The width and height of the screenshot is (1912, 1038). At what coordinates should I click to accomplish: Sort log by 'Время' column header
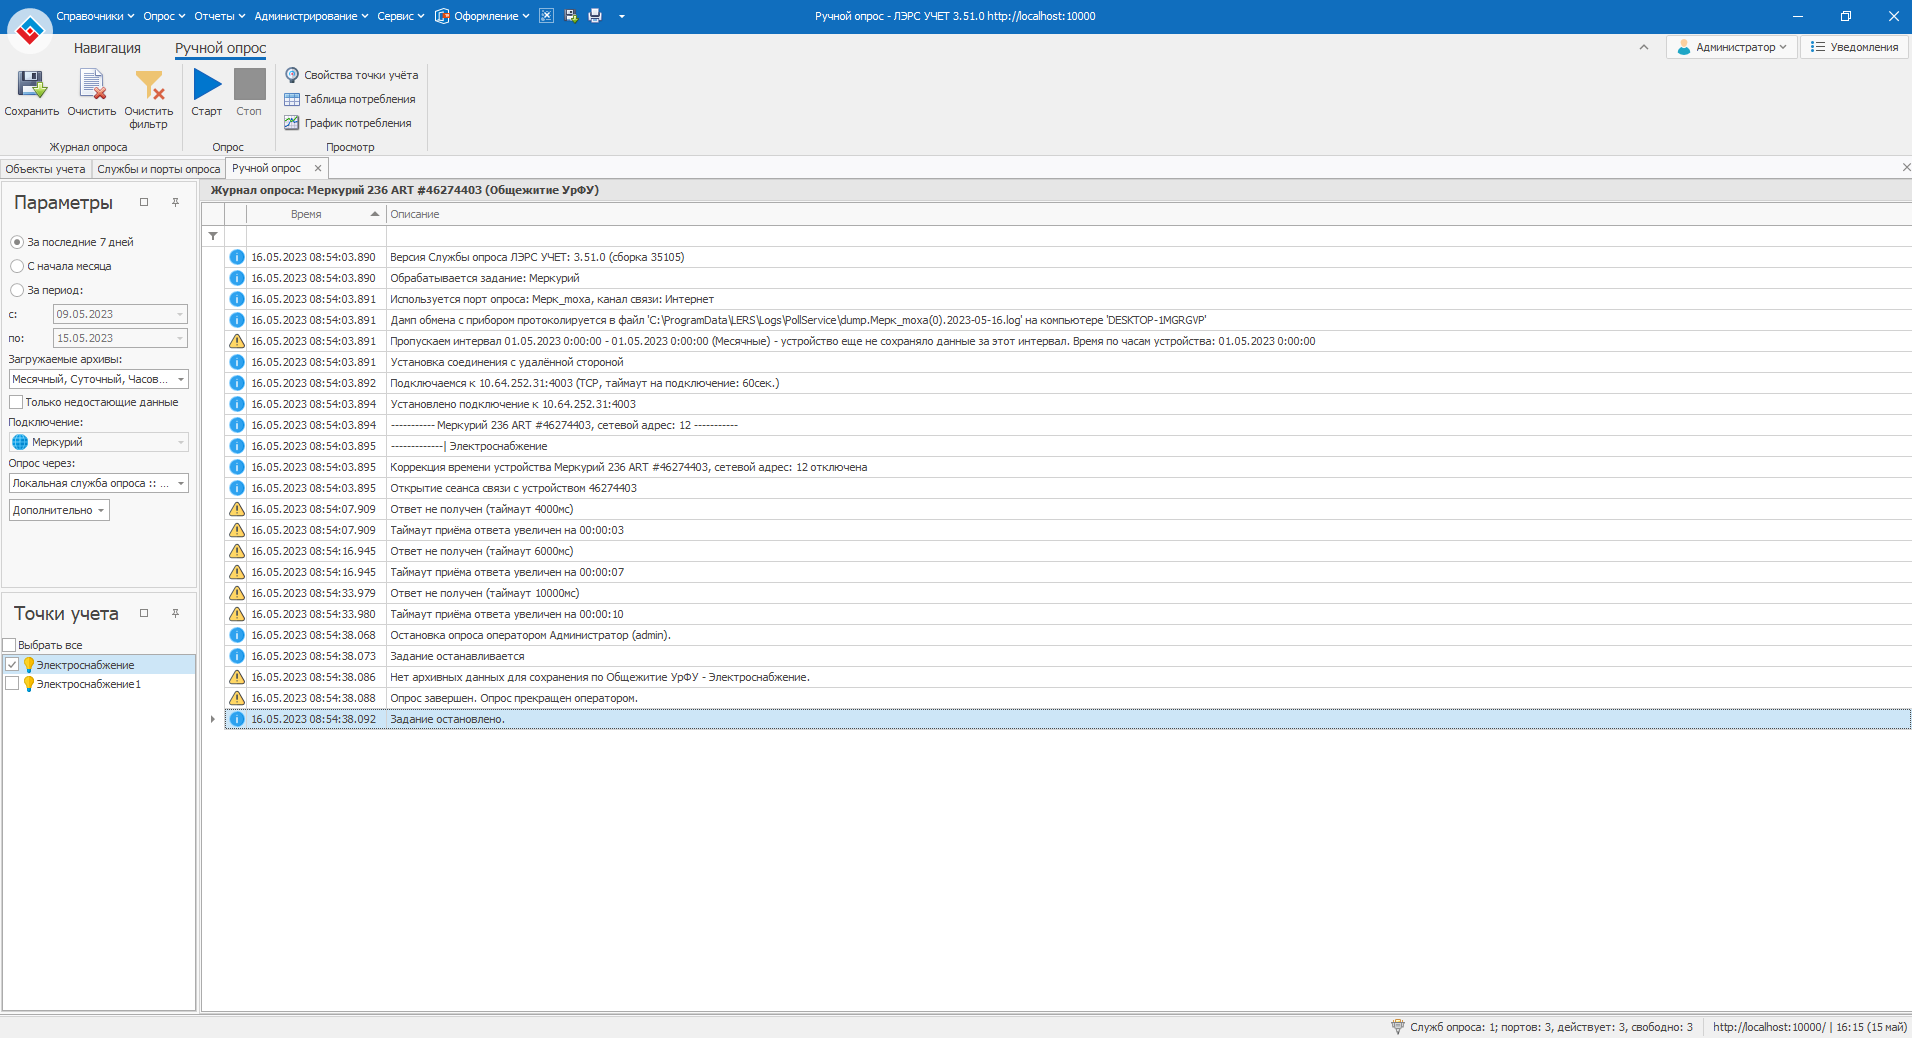tap(306, 214)
